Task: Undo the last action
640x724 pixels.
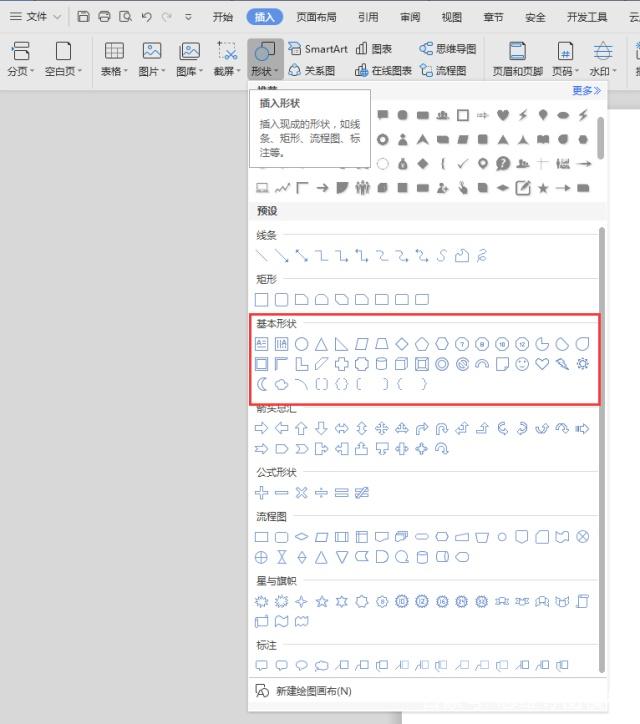Action: click(146, 17)
